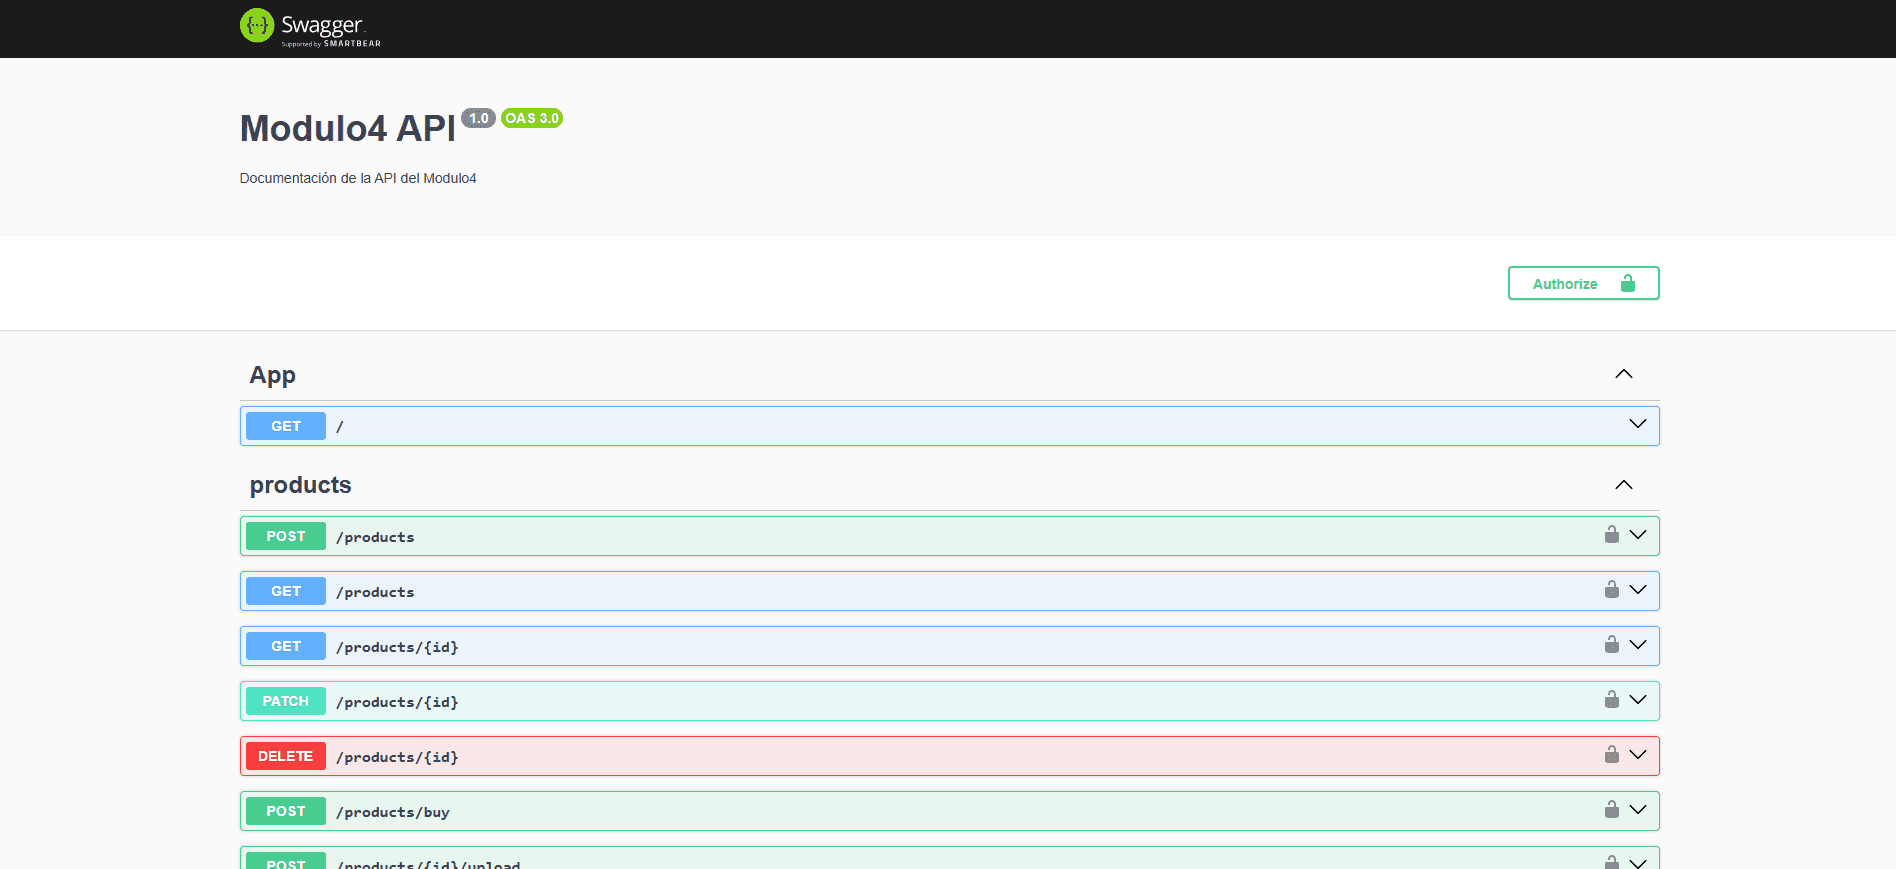The height and width of the screenshot is (869, 1896).
Task: Click lock icon on GET /products/{id}
Action: pos(1611,644)
